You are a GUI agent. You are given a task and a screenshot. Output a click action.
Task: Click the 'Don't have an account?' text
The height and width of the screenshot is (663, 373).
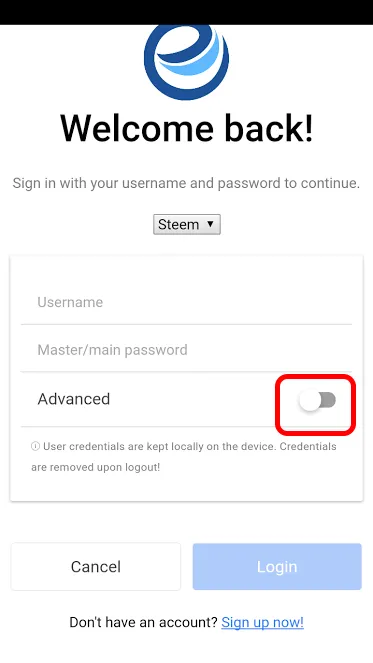point(144,622)
